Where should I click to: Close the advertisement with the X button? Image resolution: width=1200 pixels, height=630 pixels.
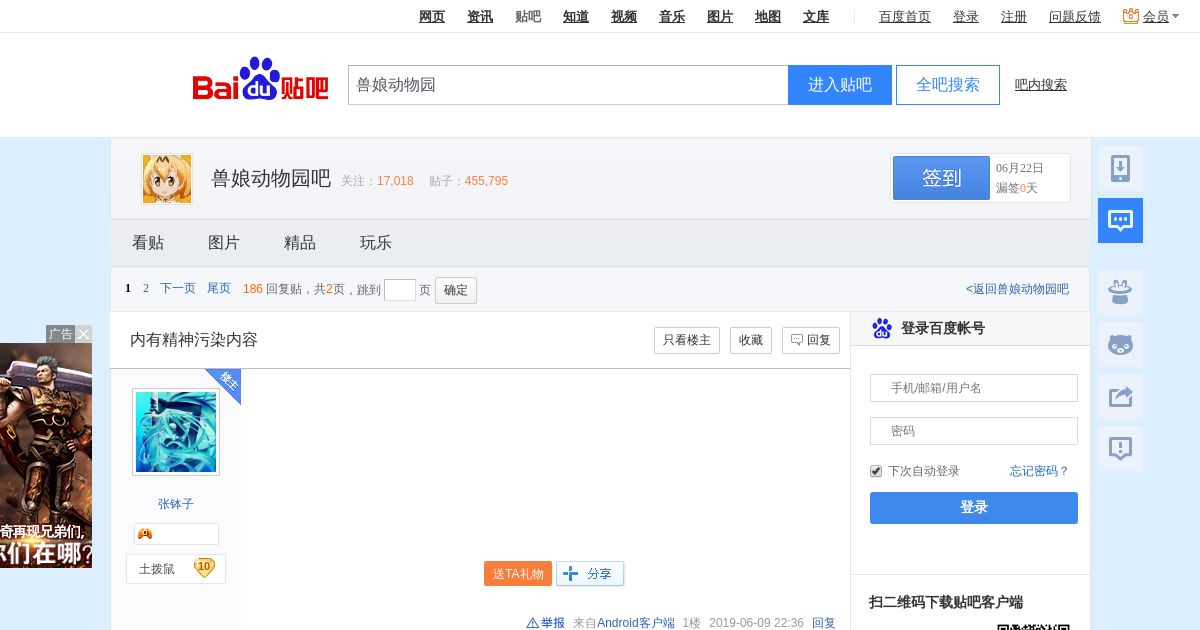84,334
